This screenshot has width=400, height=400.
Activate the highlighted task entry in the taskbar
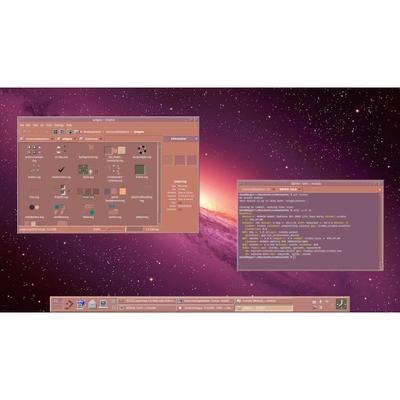264,308
